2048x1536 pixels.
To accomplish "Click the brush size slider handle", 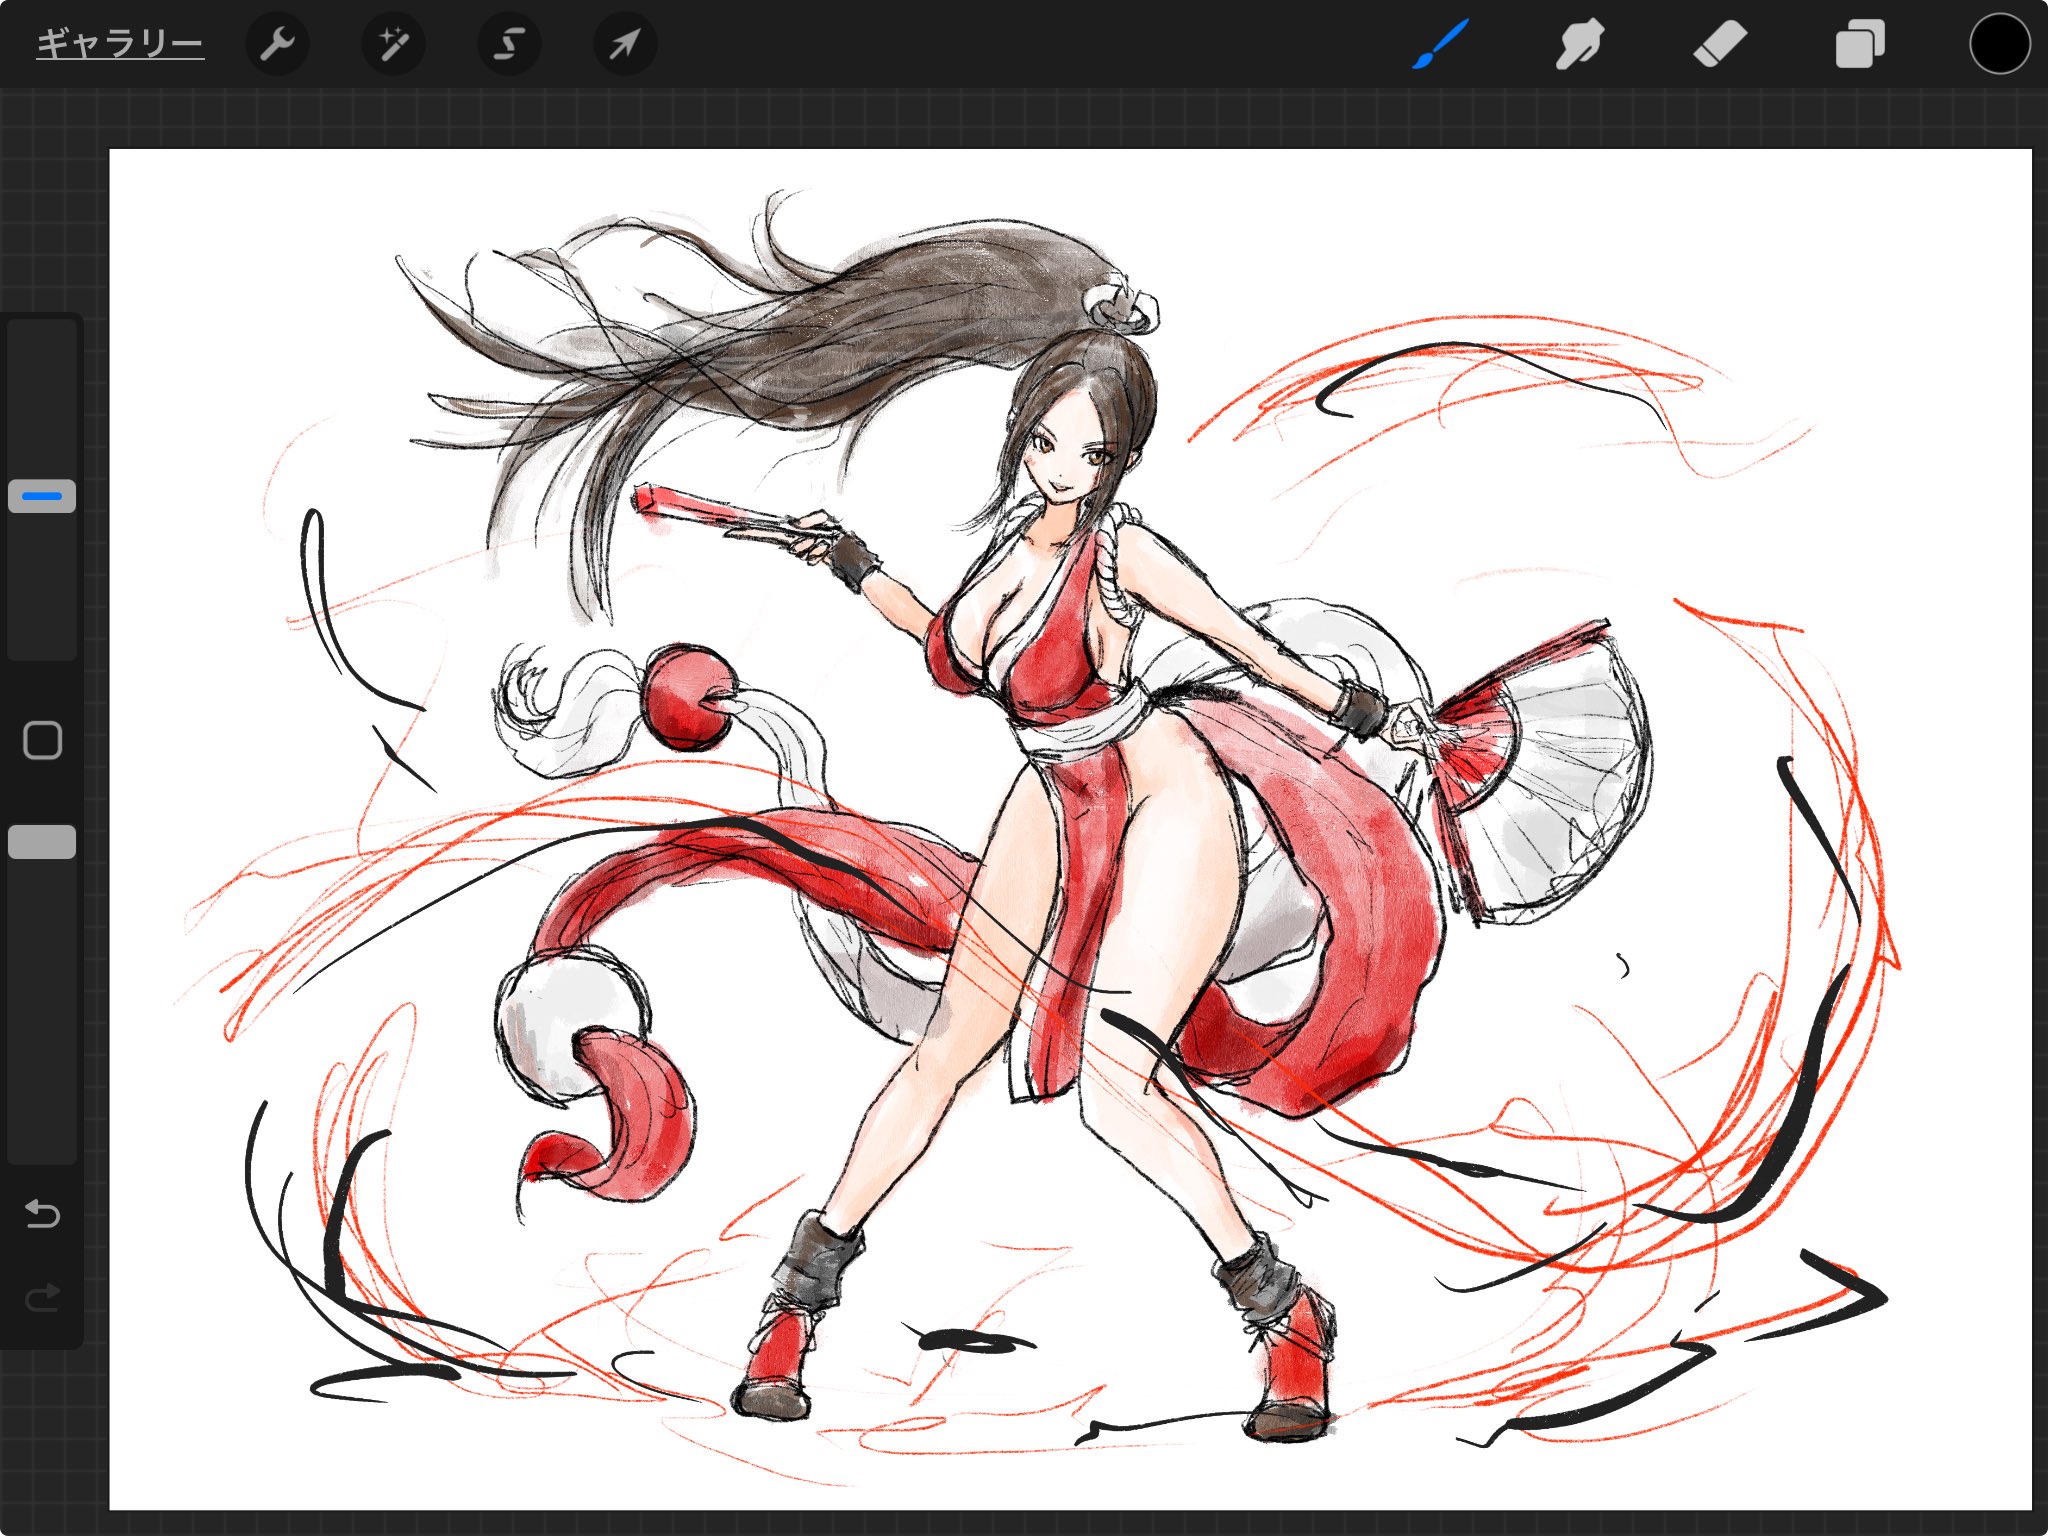I will click(42, 496).
